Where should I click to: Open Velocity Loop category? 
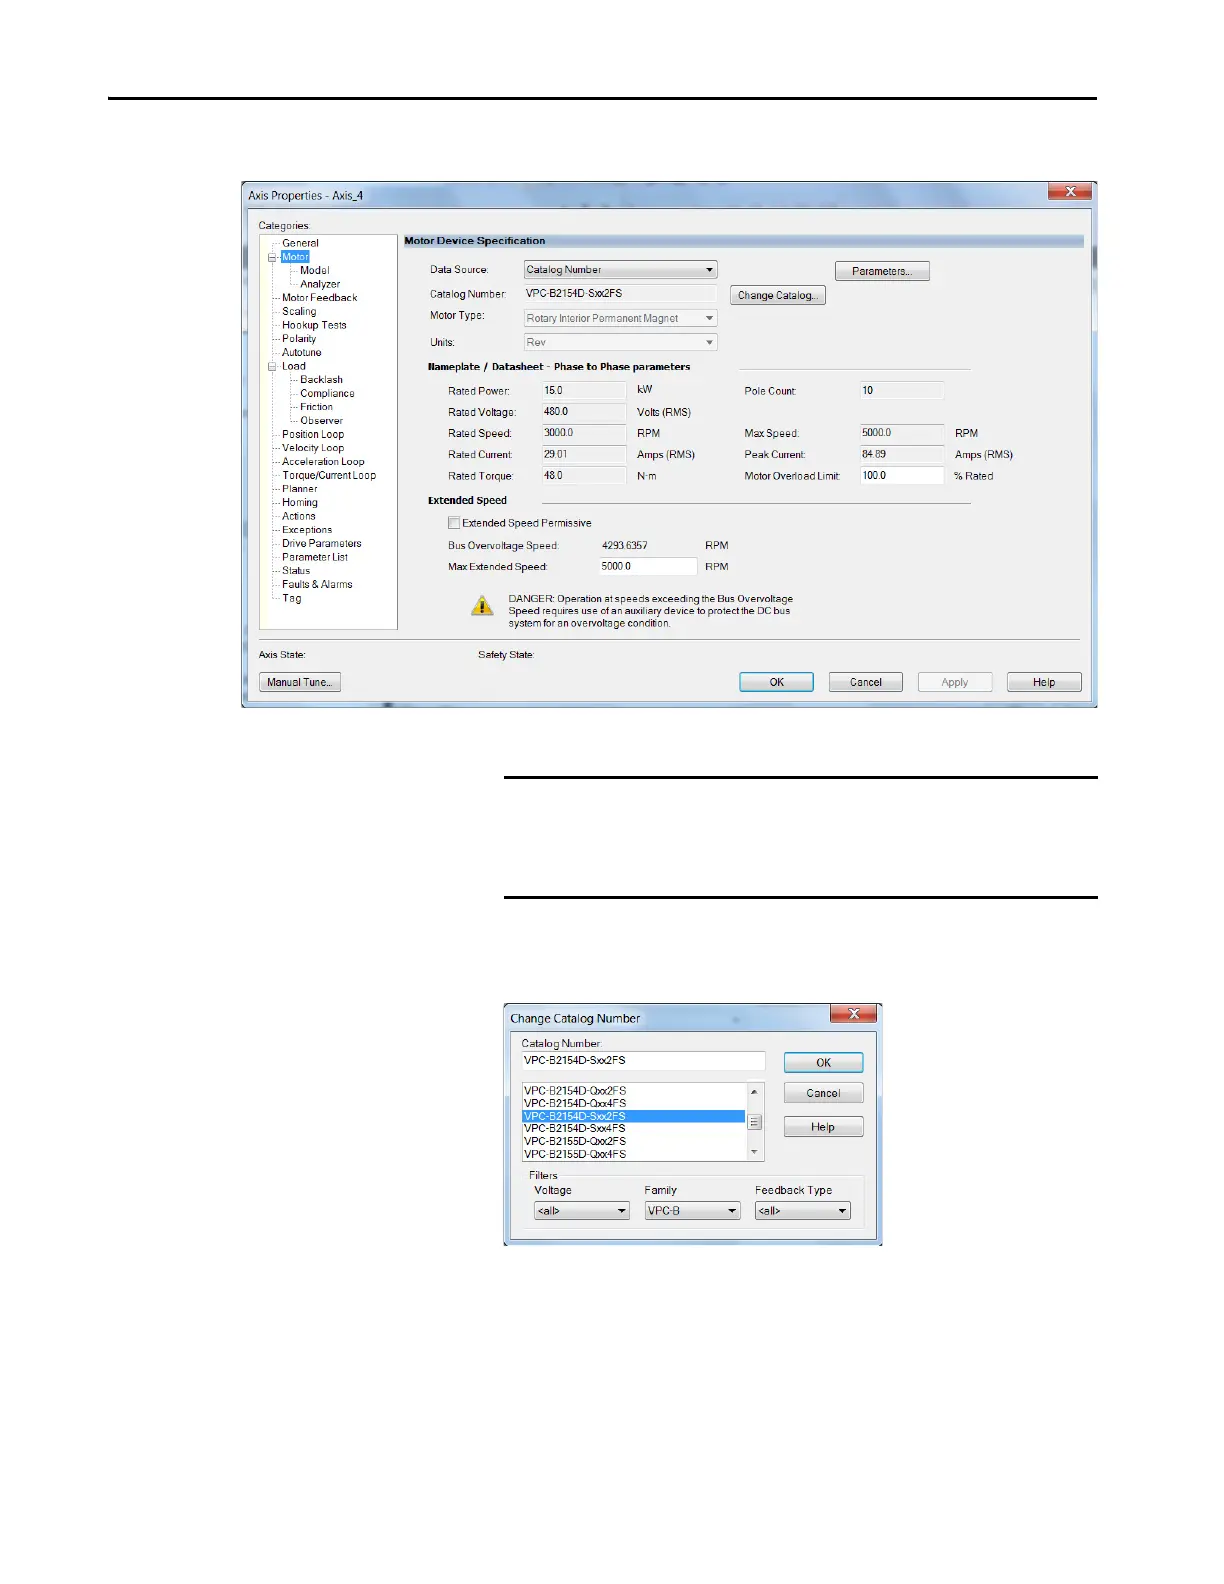click(x=312, y=448)
